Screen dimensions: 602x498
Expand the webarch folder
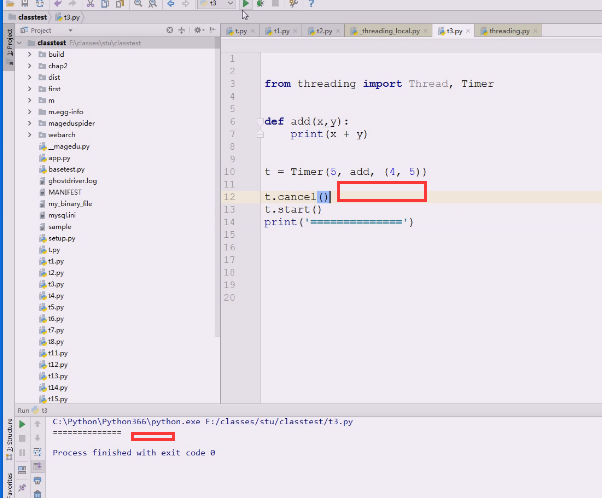click(x=30, y=135)
